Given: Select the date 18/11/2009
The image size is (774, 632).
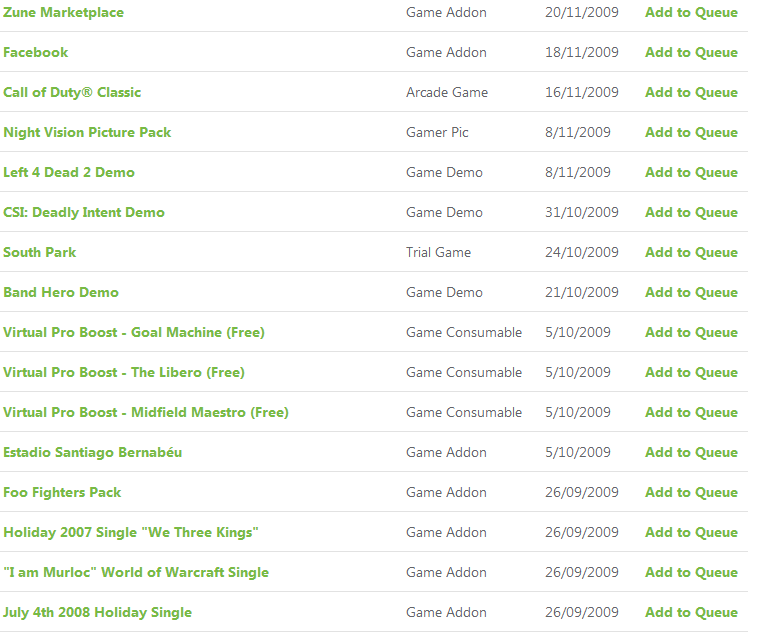Looking at the screenshot, I should (x=581, y=52).
